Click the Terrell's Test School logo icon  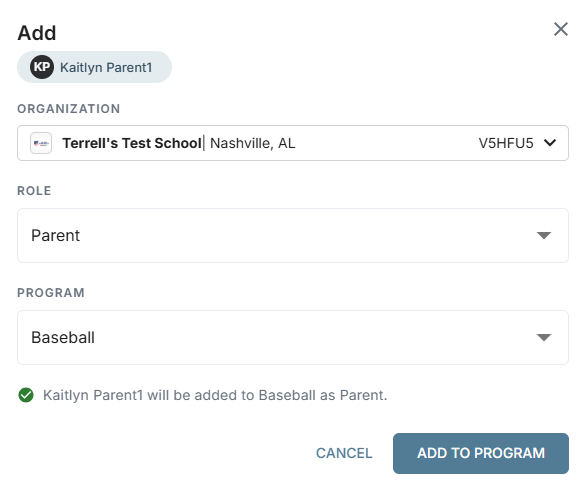coord(41,143)
